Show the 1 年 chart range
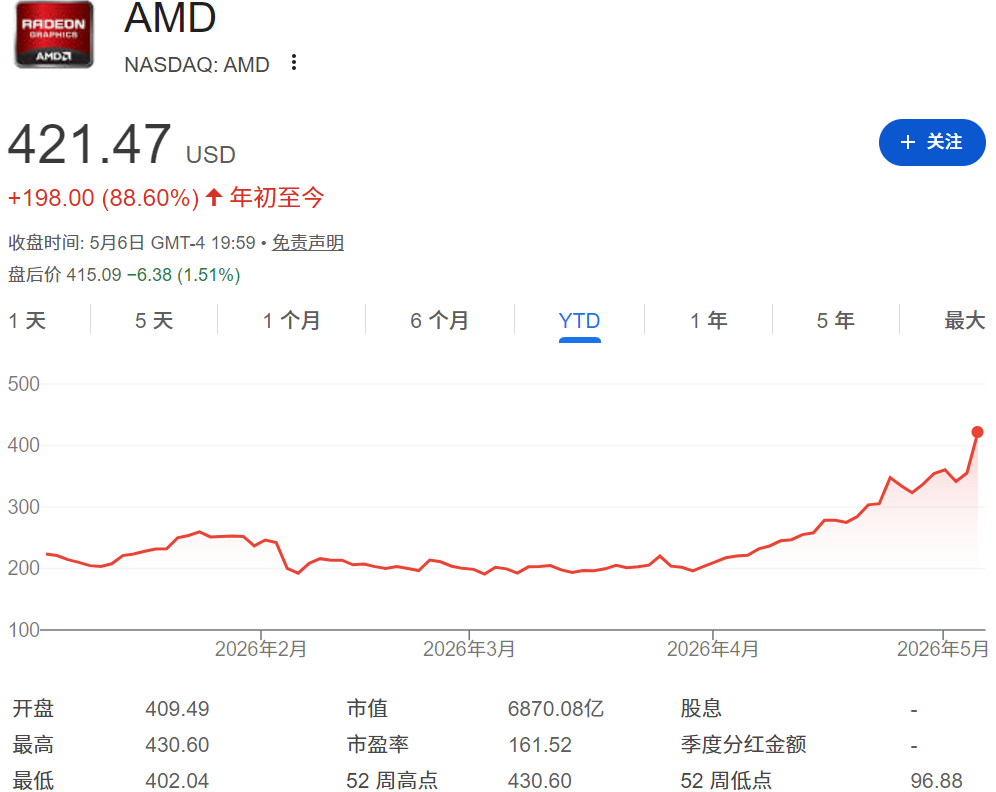This screenshot has width=996, height=792. coord(709,321)
